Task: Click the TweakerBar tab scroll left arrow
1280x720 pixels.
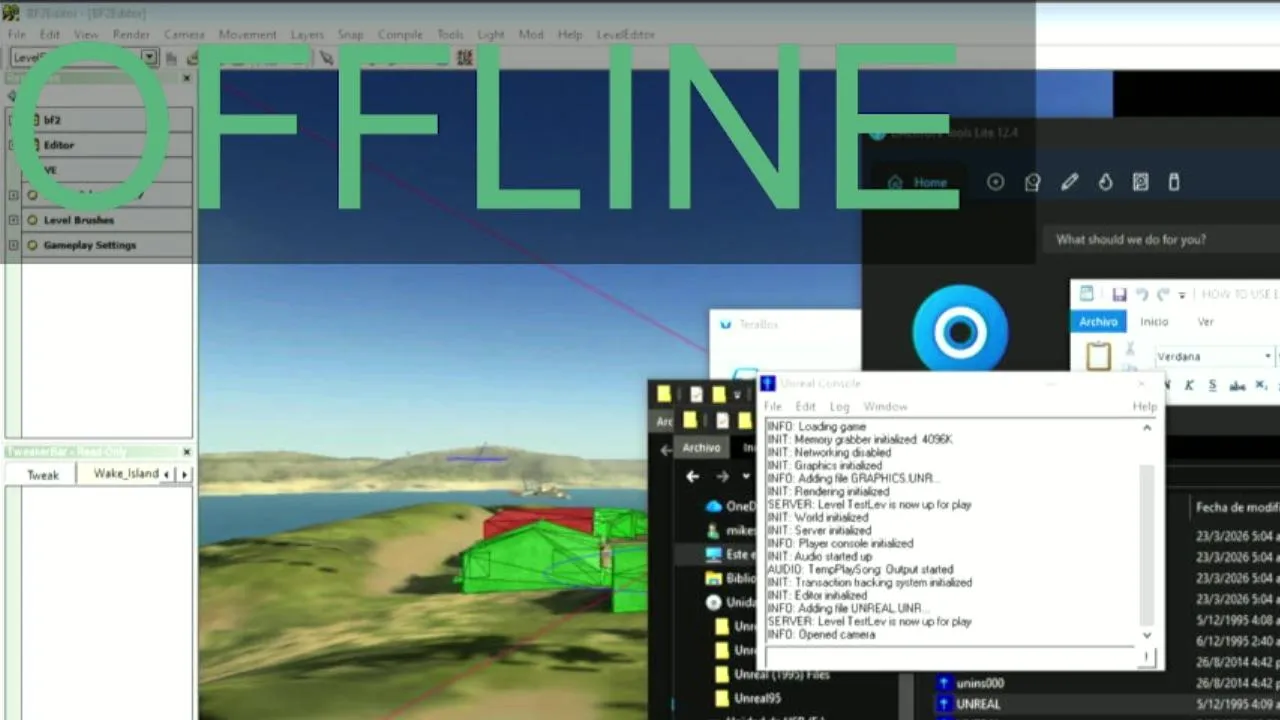Action: [168, 474]
